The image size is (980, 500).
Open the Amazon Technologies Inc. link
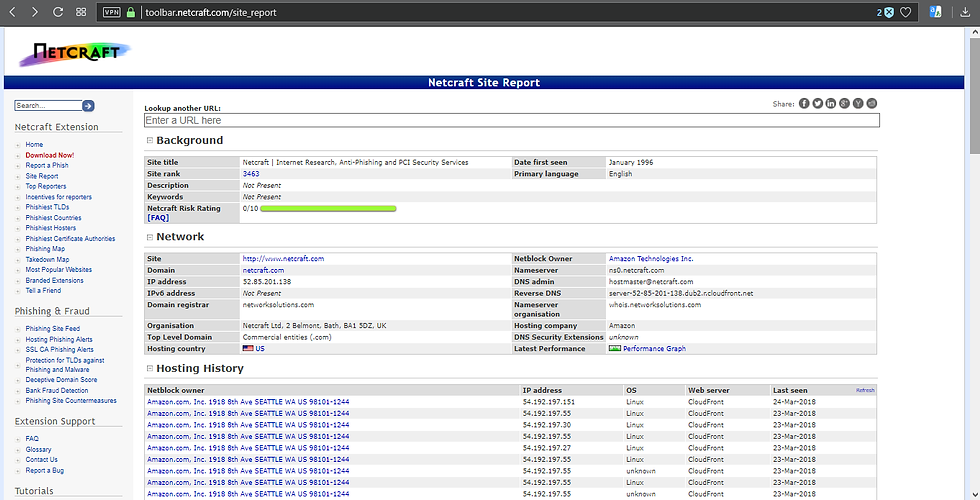click(x=651, y=258)
